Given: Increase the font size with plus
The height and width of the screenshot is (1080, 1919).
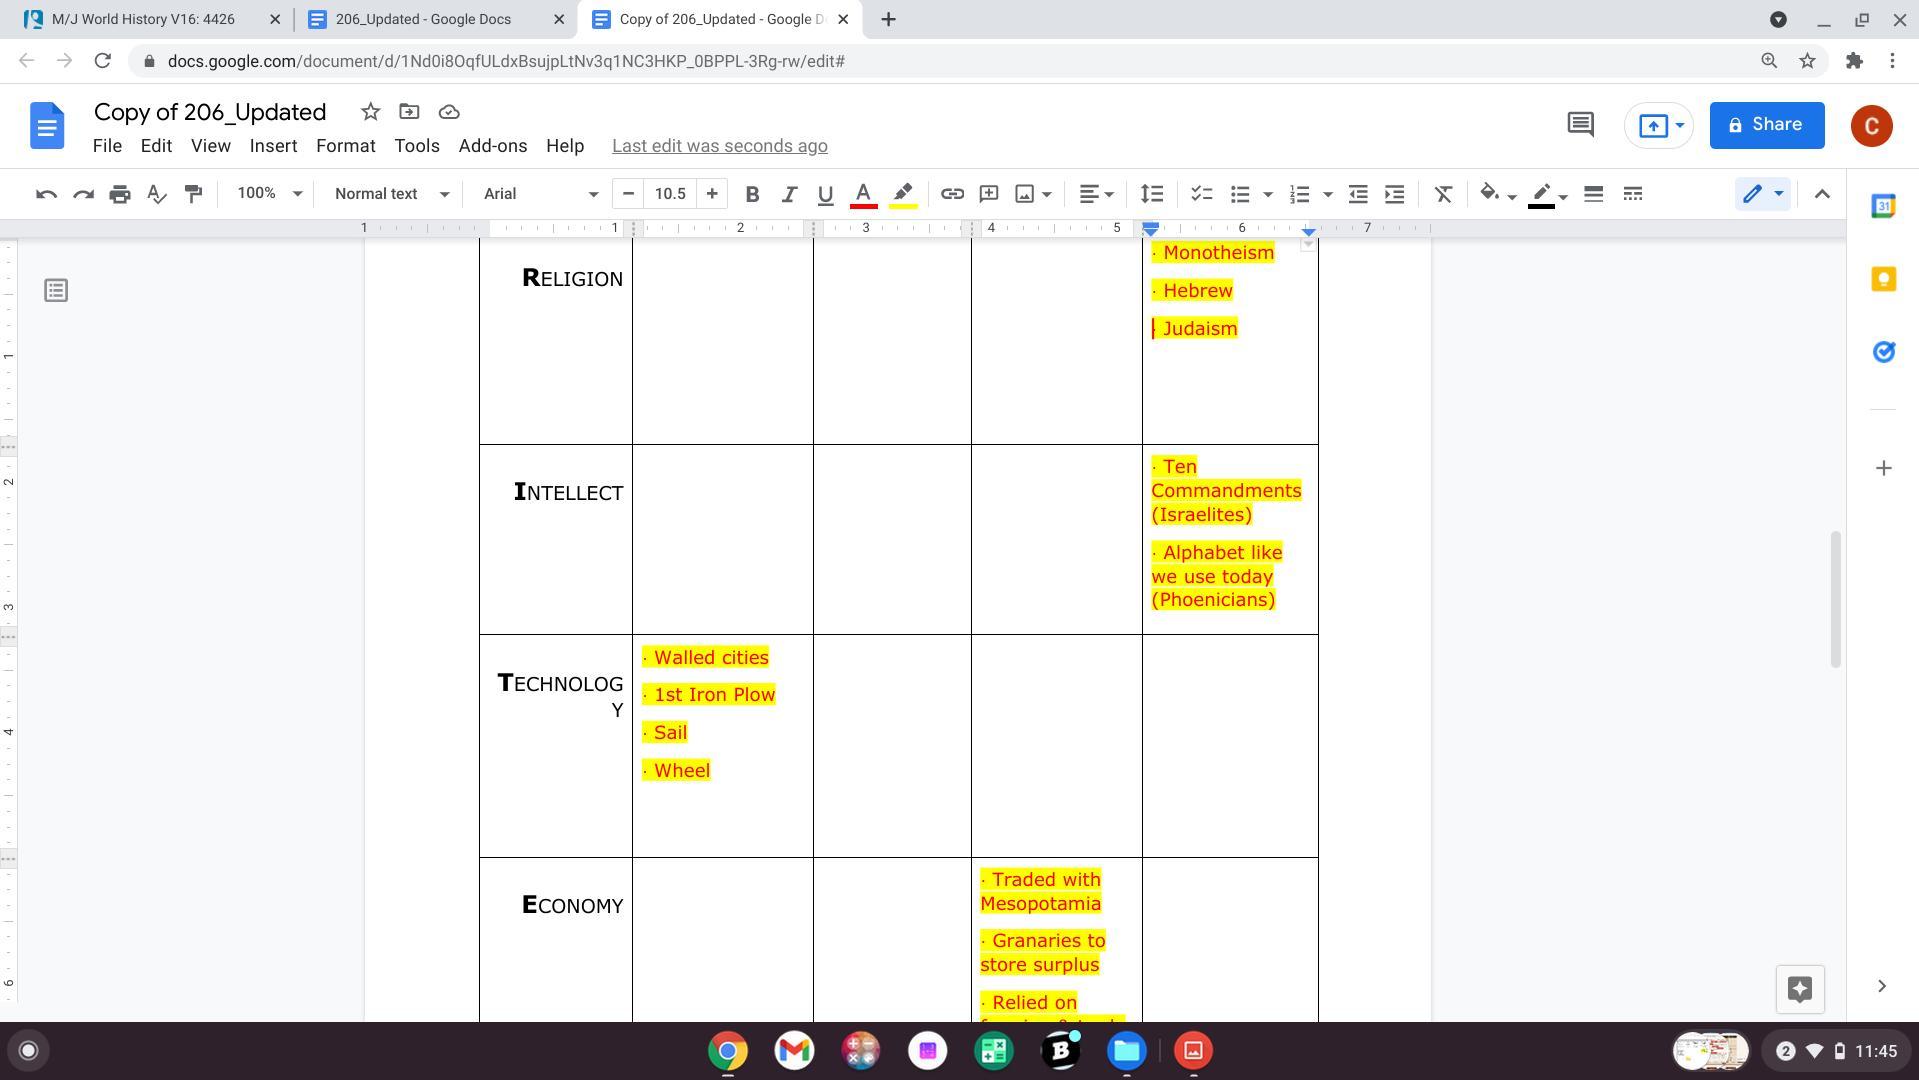Looking at the screenshot, I should pos(712,194).
